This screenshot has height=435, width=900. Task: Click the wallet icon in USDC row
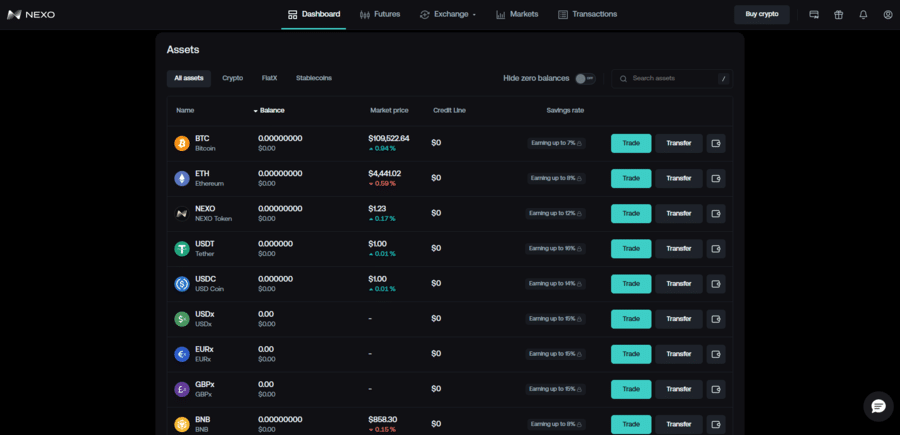(x=716, y=283)
